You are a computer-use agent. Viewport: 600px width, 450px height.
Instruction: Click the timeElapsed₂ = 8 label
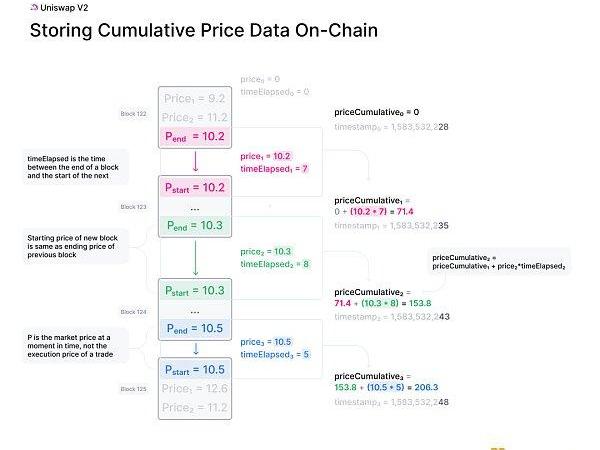[x=274, y=265]
